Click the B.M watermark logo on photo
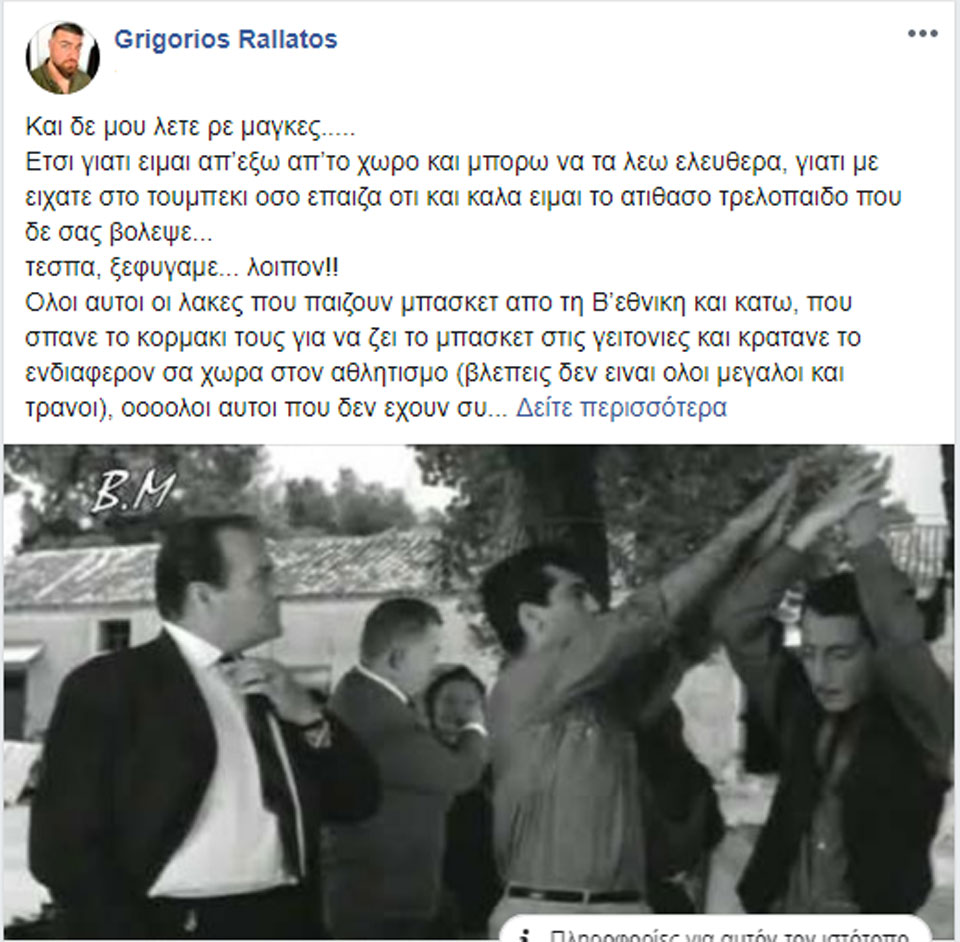 [x=133, y=491]
